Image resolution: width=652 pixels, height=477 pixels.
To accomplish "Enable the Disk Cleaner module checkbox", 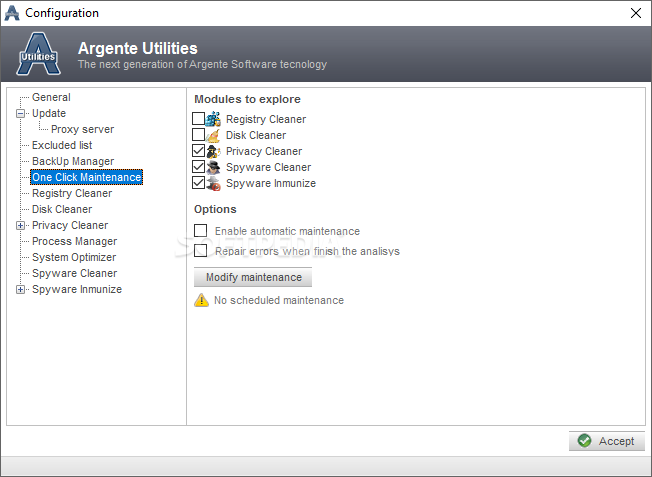I will pos(198,135).
